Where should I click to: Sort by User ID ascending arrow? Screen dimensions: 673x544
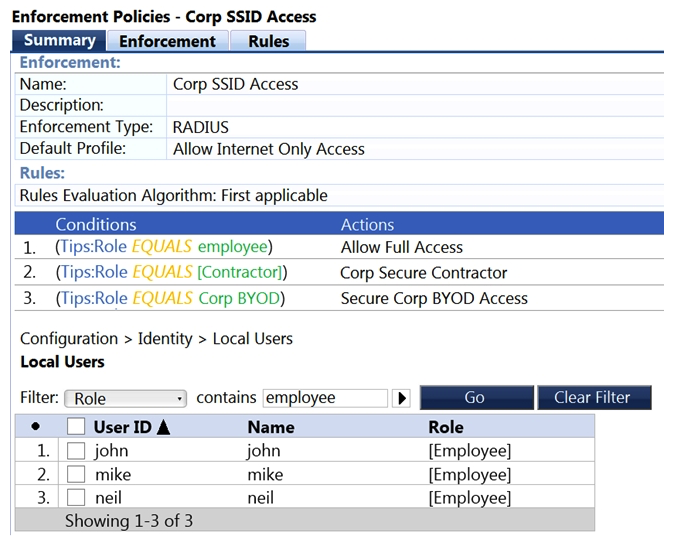pyautogui.click(x=164, y=428)
